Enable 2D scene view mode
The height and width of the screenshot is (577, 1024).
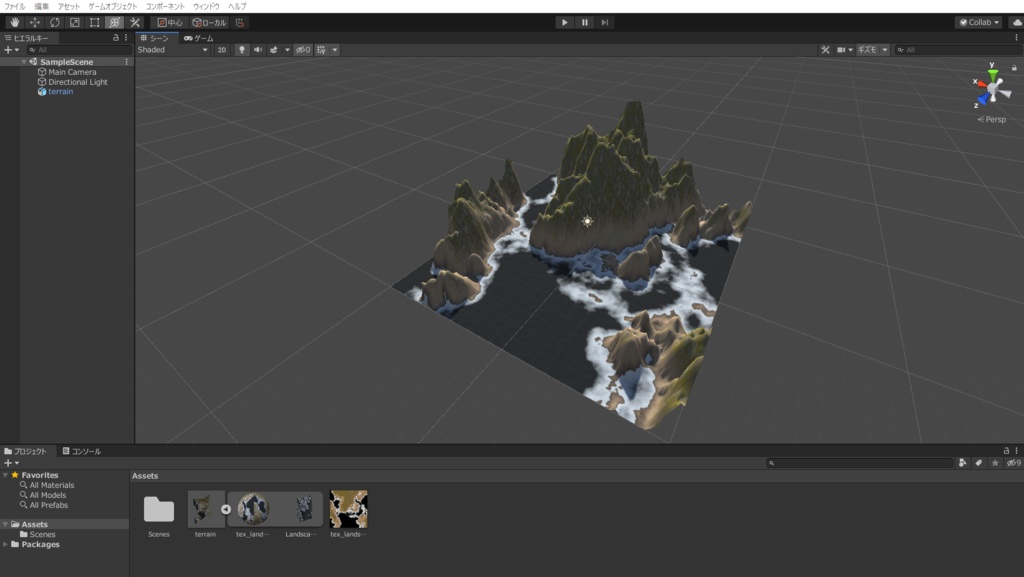[x=221, y=48]
